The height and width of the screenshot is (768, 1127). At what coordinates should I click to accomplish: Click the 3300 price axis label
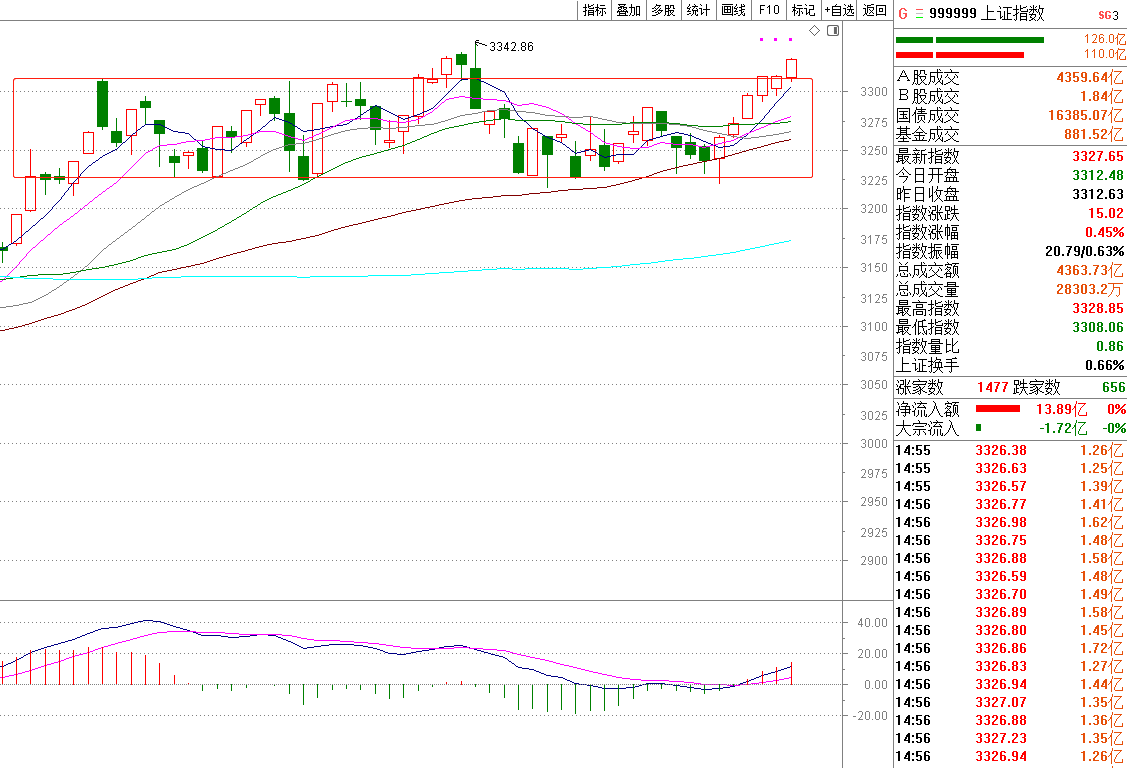tap(874, 92)
